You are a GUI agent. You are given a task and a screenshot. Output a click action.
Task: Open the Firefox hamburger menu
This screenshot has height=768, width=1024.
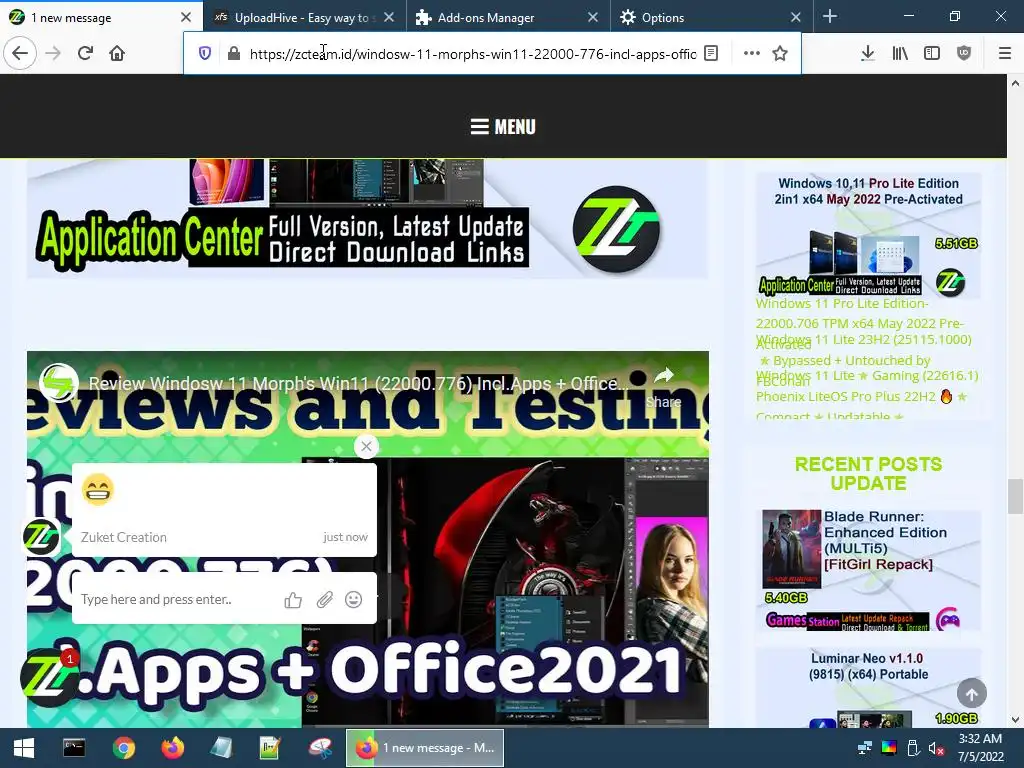[x=1005, y=54]
